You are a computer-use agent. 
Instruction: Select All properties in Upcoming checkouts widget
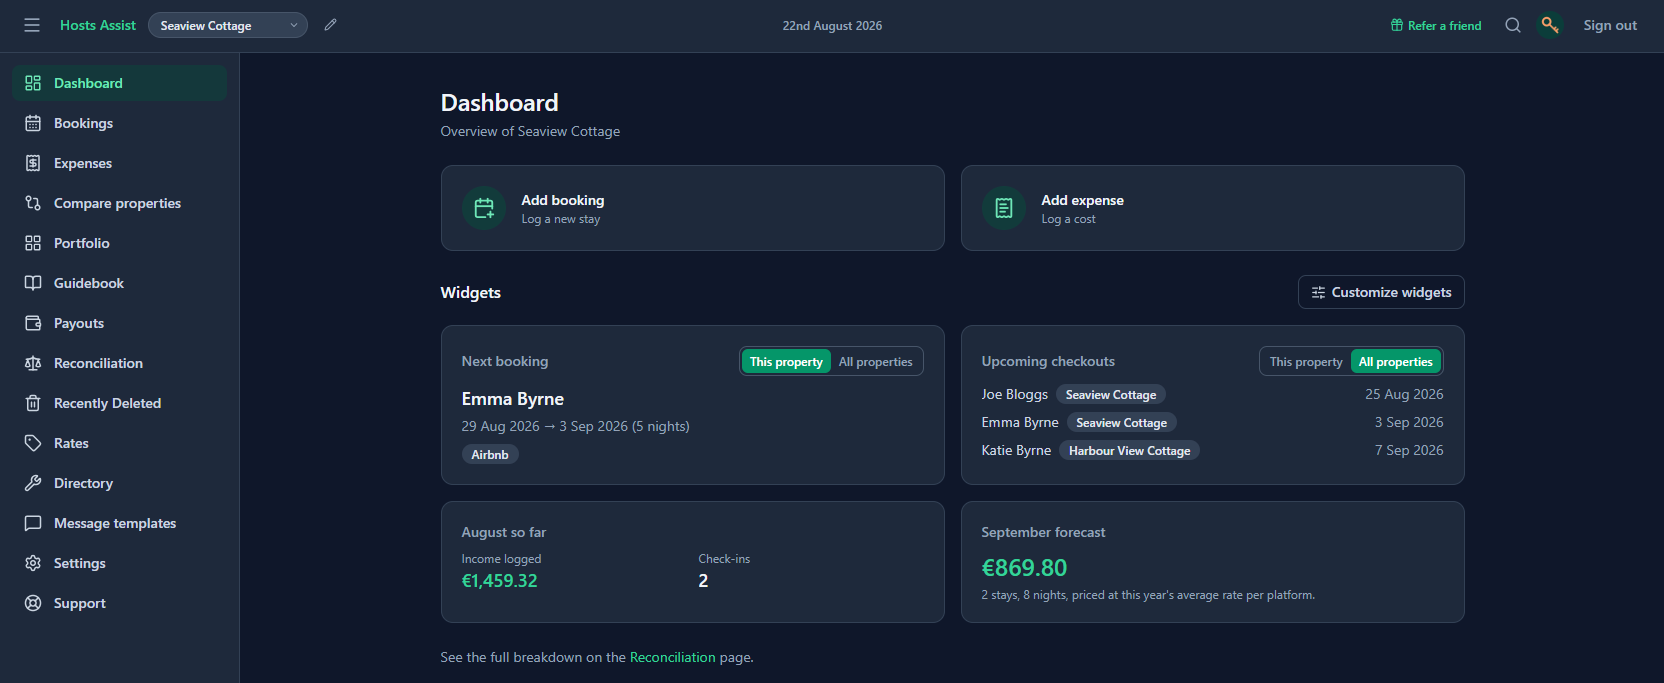[1396, 362]
